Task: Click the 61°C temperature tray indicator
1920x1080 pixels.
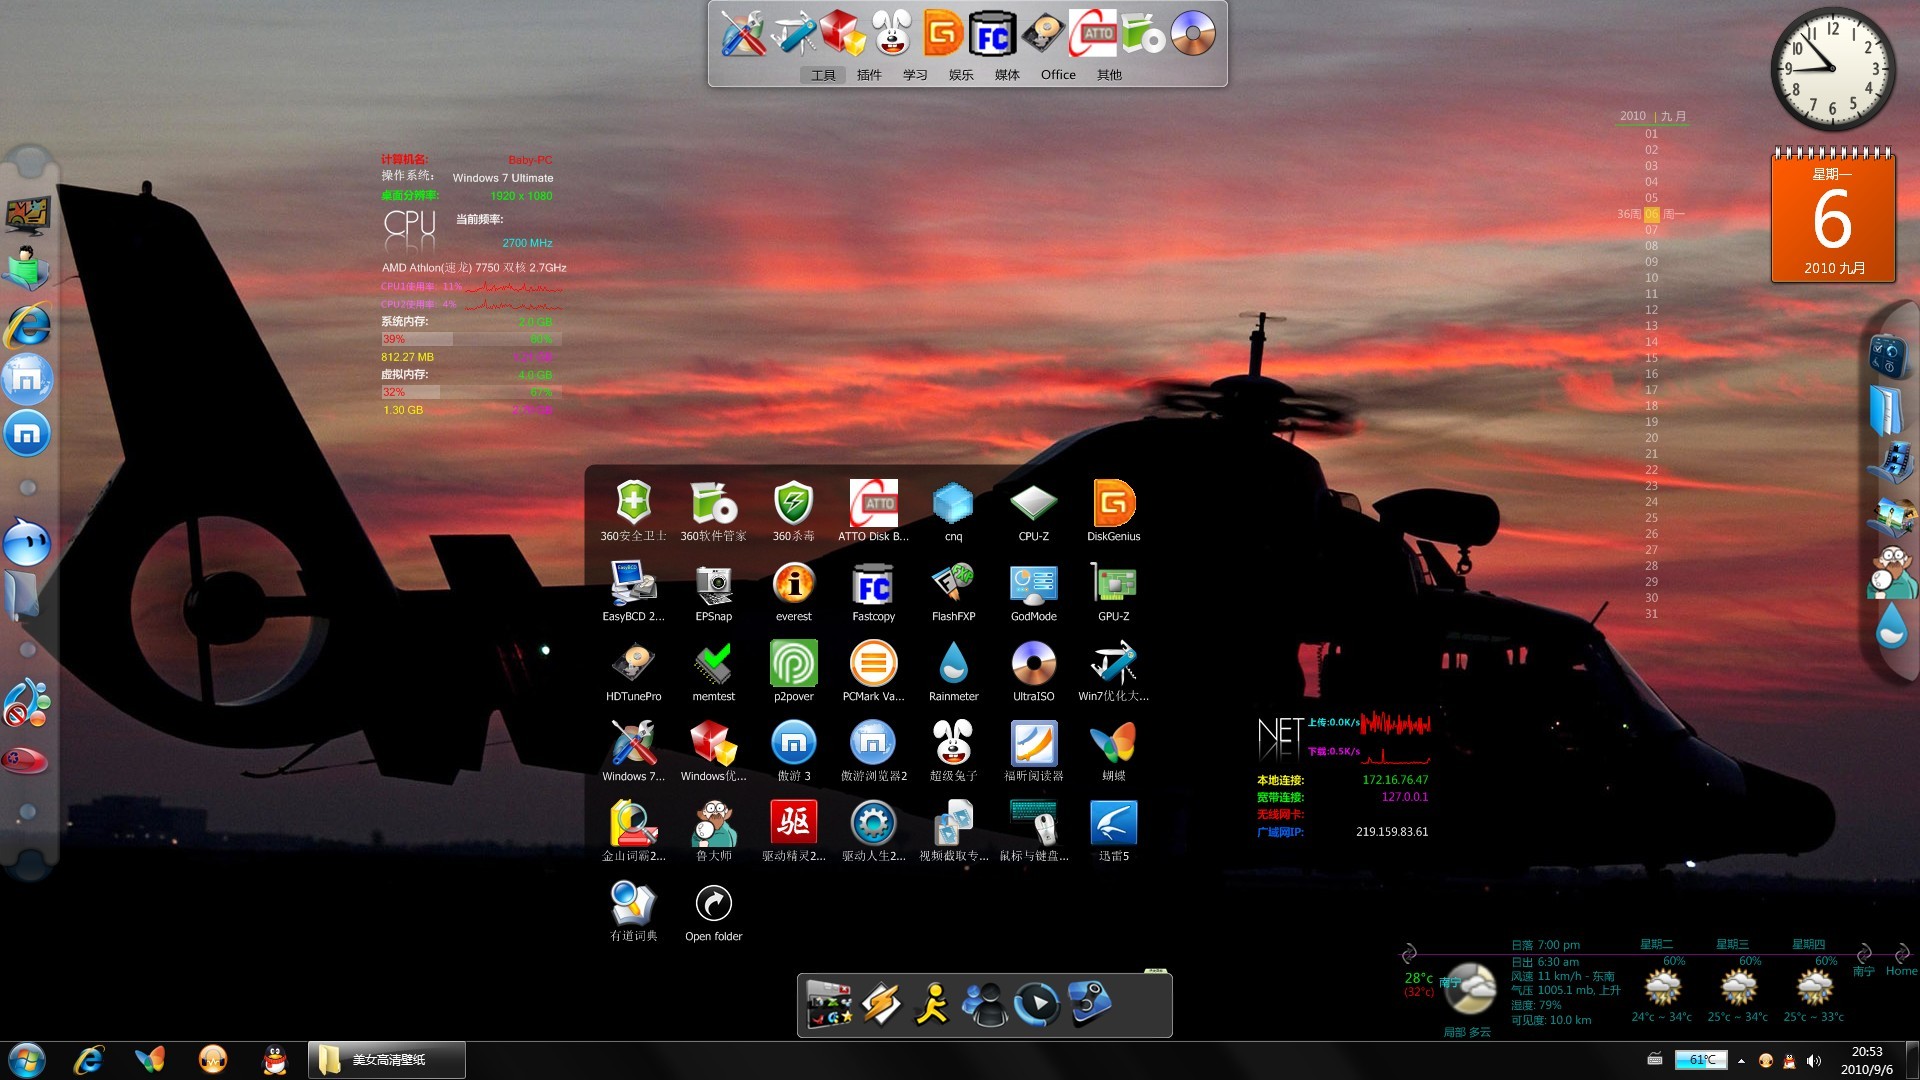Action: pos(1701,1060)
